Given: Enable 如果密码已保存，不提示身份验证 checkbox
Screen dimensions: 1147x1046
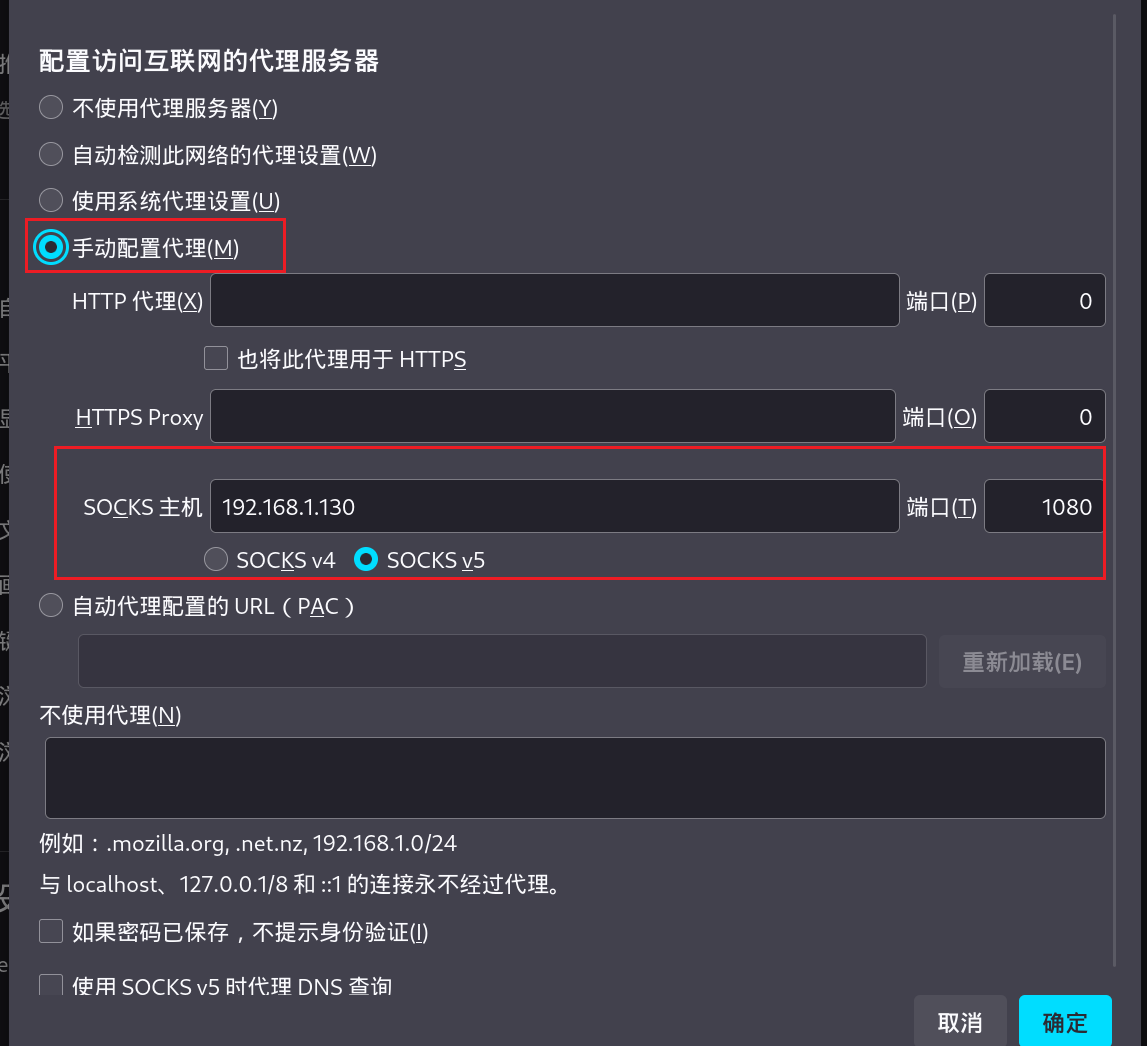Looking at the screenshot, I should pos(51,932).
